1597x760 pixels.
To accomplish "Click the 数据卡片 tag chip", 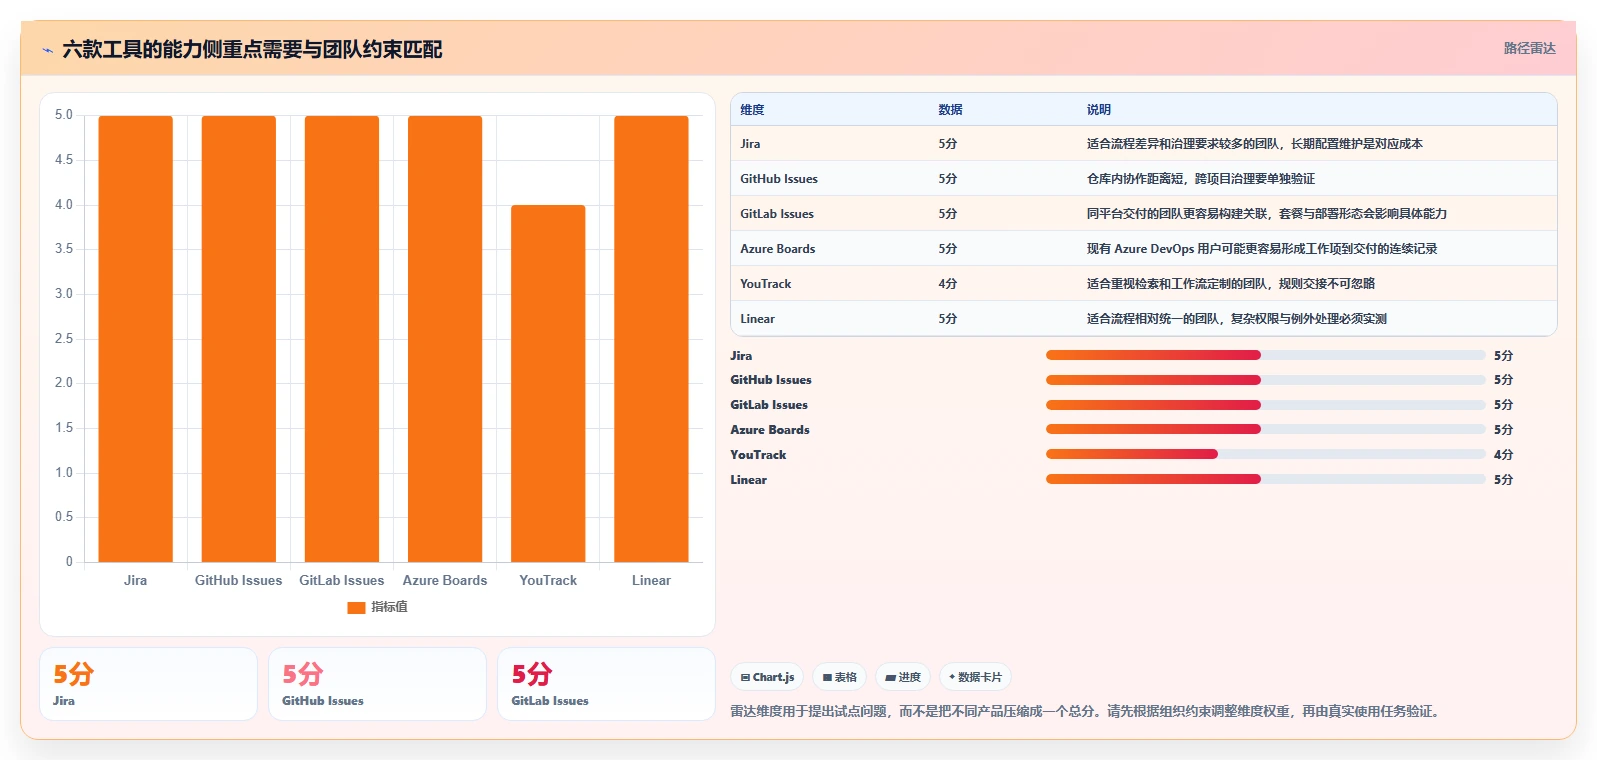I will [x=975, y=677].
